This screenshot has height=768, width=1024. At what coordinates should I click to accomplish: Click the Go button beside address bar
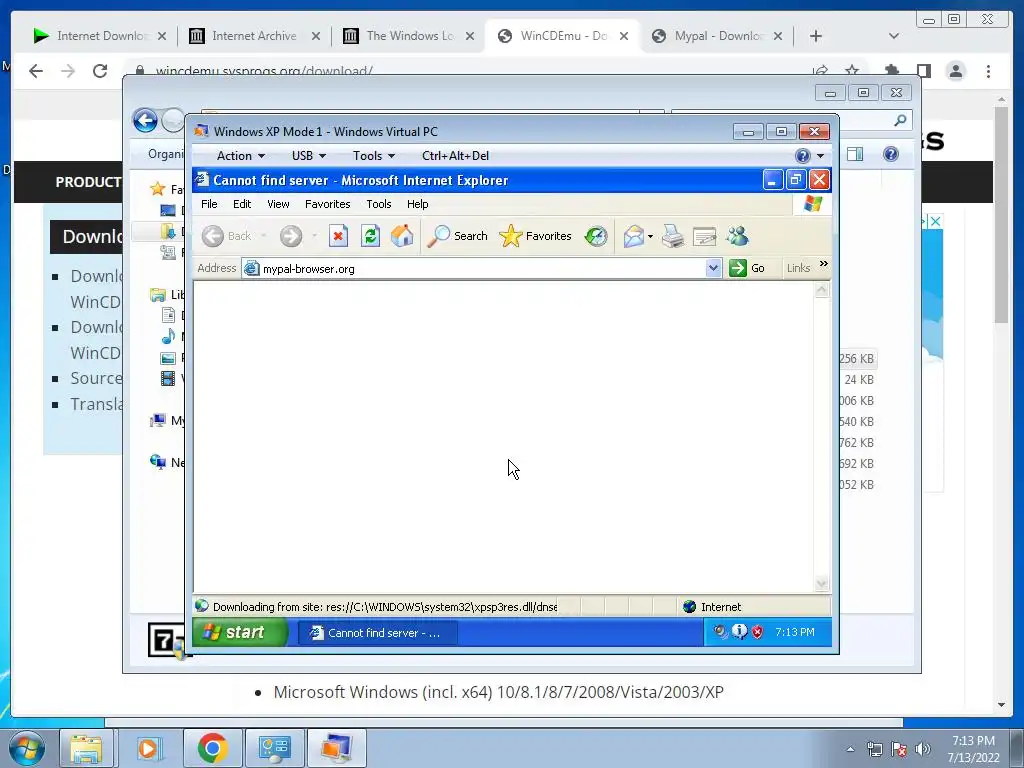pyautogui.click(x=748, y=268)
